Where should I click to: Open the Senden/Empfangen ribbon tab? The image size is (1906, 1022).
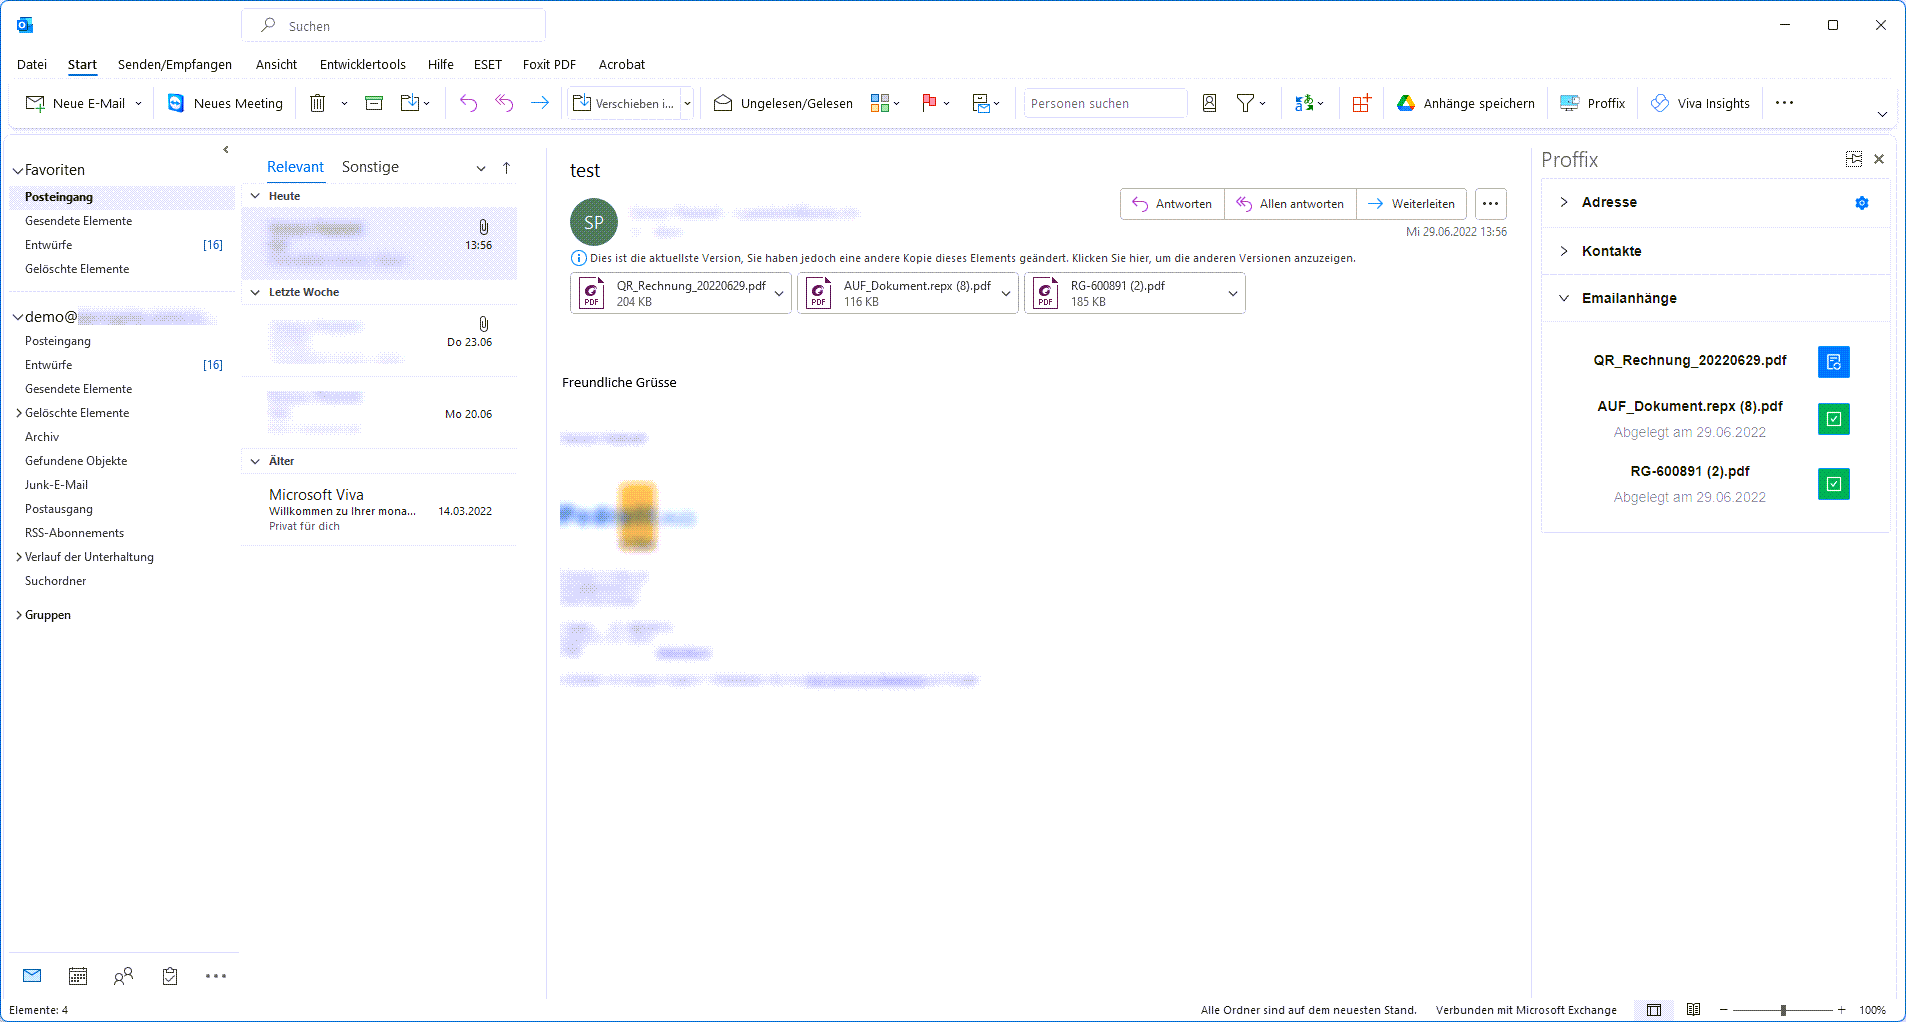[175, 64]
